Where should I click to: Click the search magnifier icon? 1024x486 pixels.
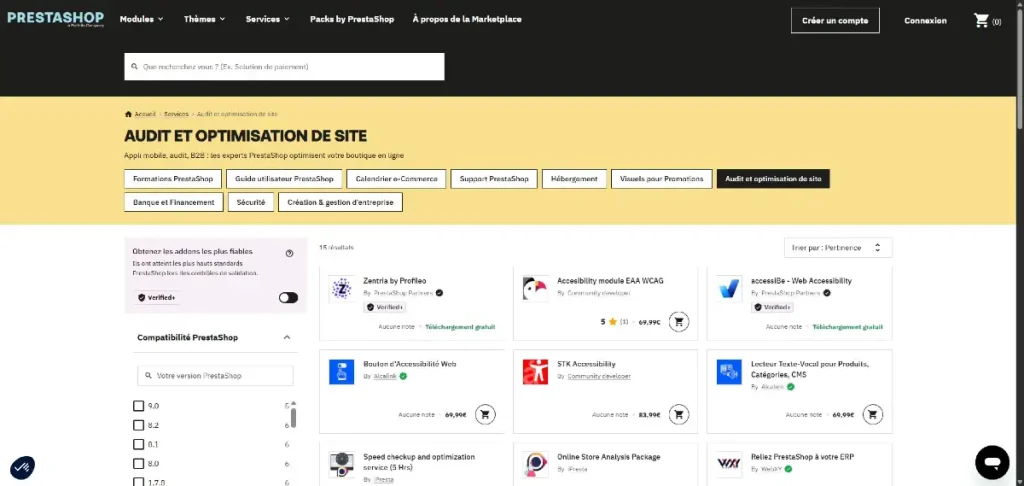135,67
